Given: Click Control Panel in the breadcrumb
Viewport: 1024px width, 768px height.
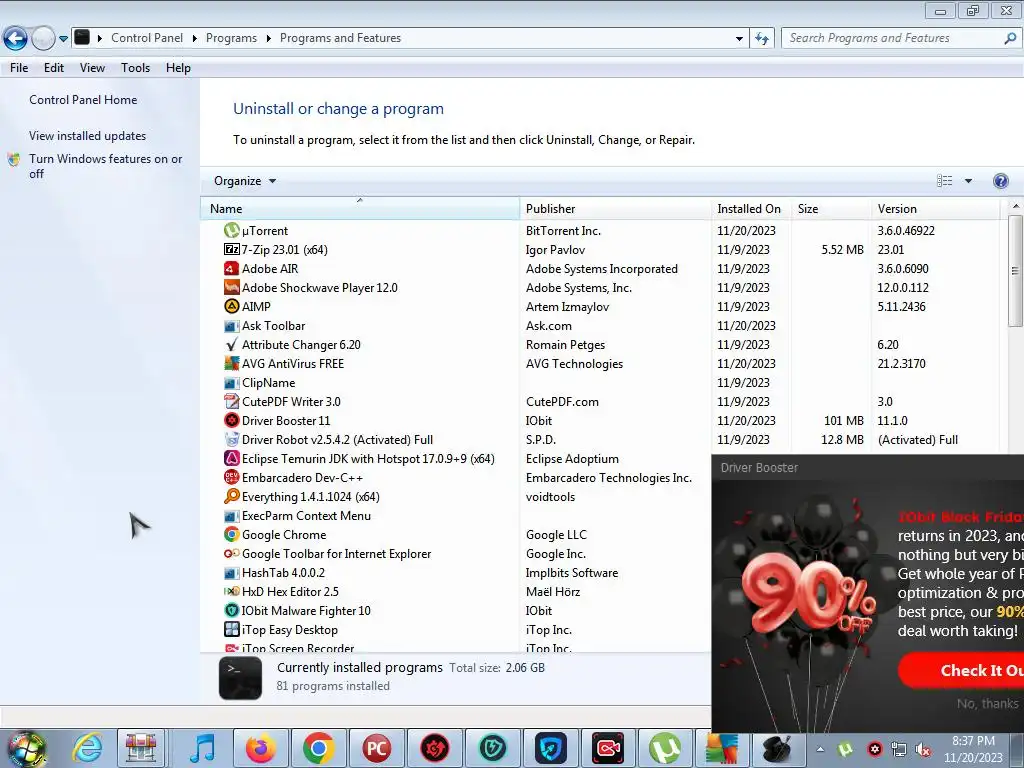Looking at the screenshot, I should 147,38.
